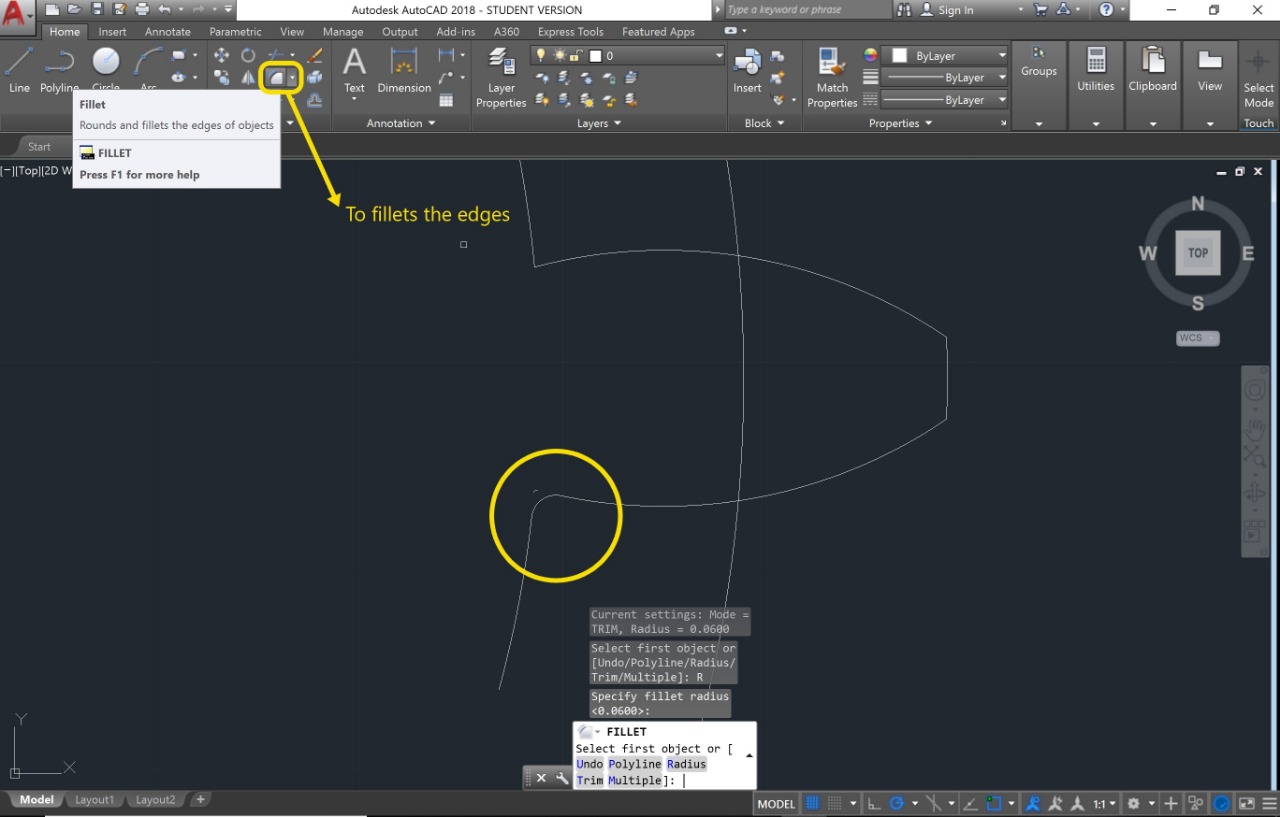The image size is (1280, 817).
Task: Customize command line with wrench icon
Action: [562, 778]
